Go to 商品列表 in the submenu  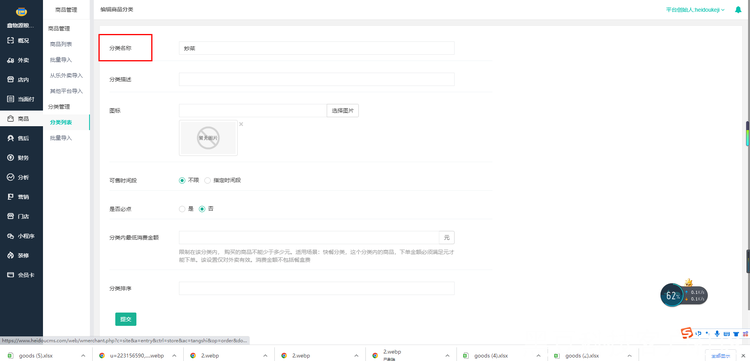61,44
